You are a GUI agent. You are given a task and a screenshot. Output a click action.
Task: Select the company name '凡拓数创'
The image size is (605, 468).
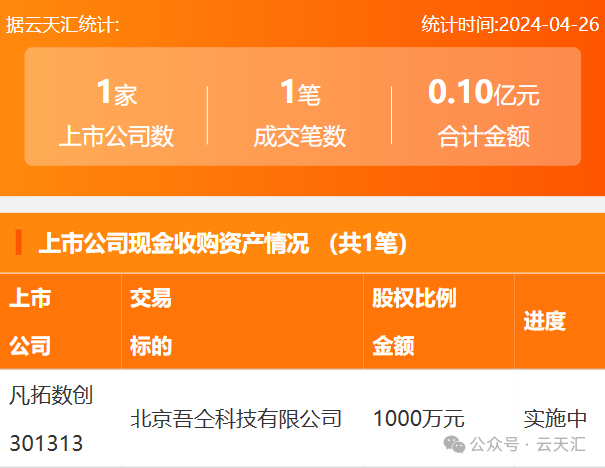(51, 395)
